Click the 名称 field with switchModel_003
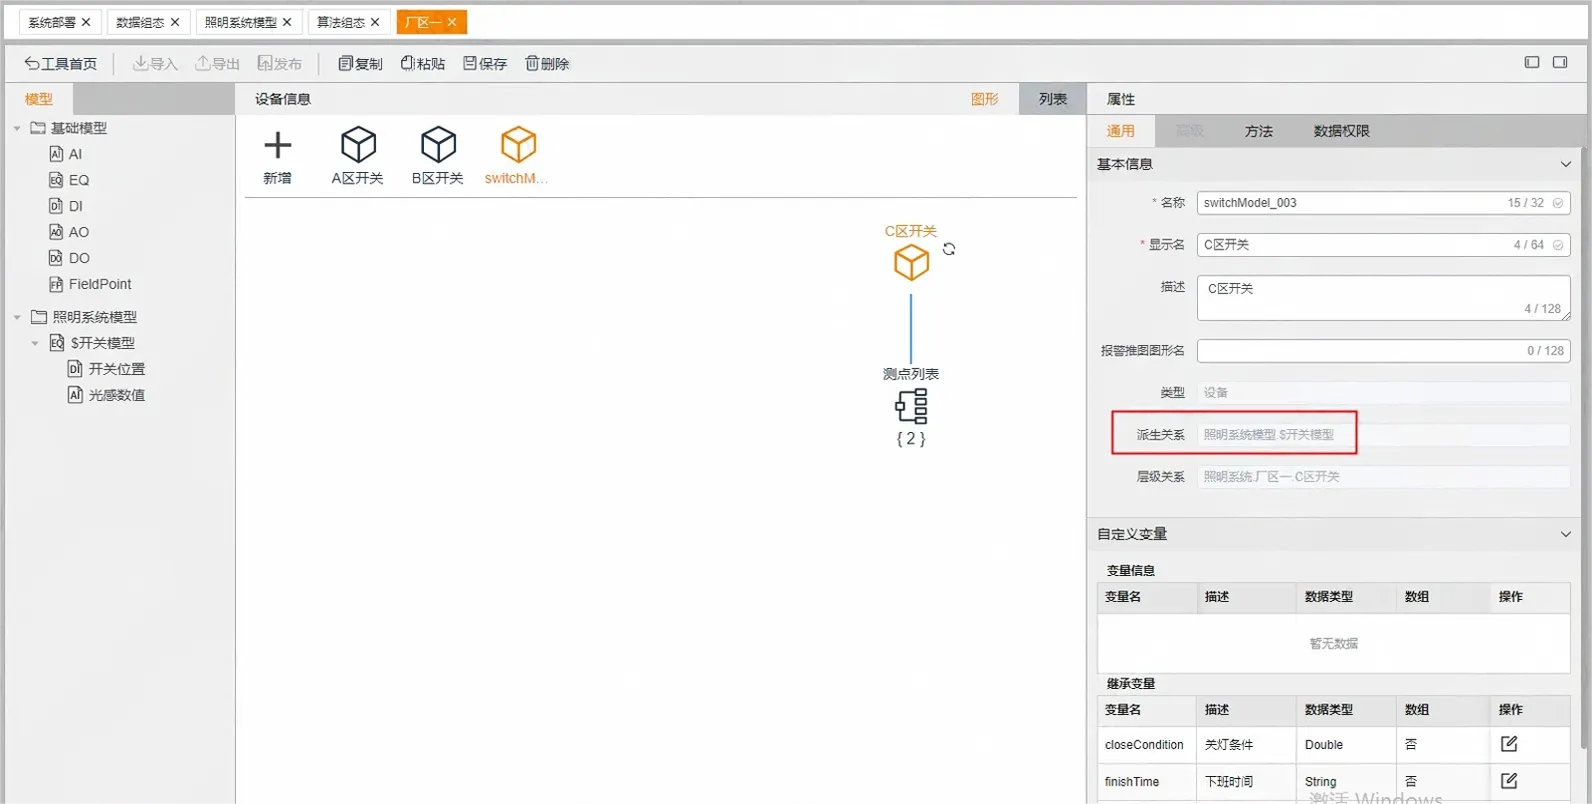The image size is (1592, 804). tap(1383, 203)
